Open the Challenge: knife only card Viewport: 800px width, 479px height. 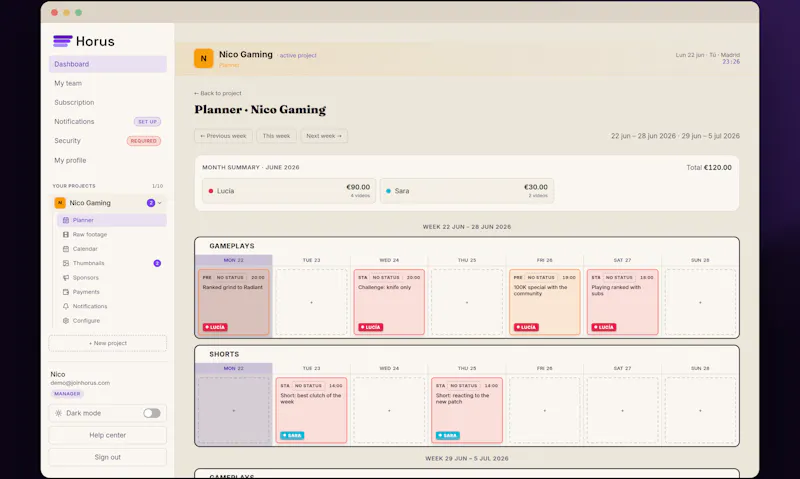389,302
